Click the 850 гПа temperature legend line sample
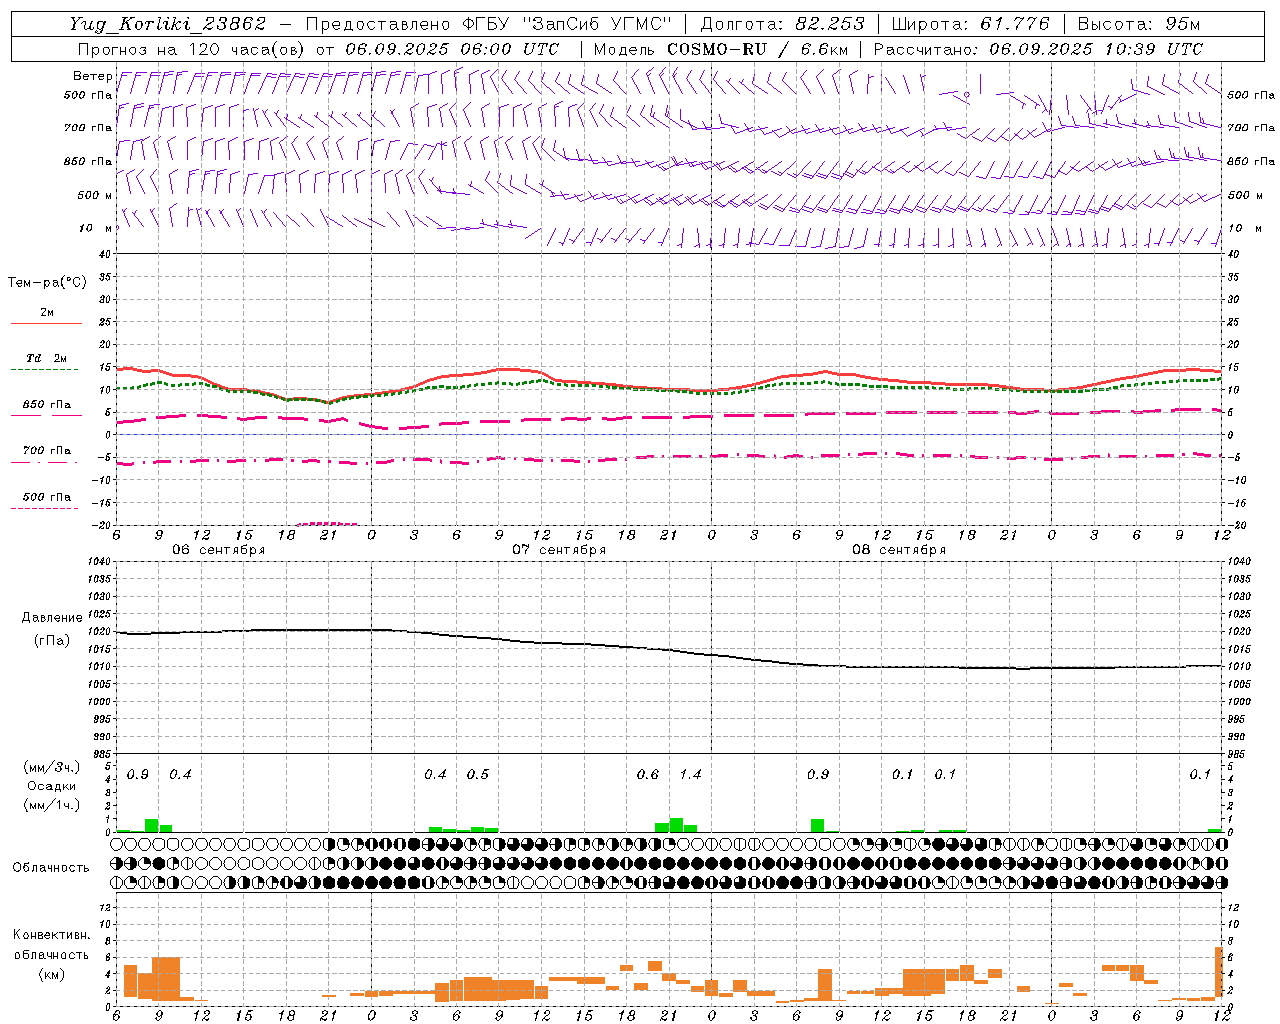Viewport: 1280px width, 1024px height. click(46, 416)
